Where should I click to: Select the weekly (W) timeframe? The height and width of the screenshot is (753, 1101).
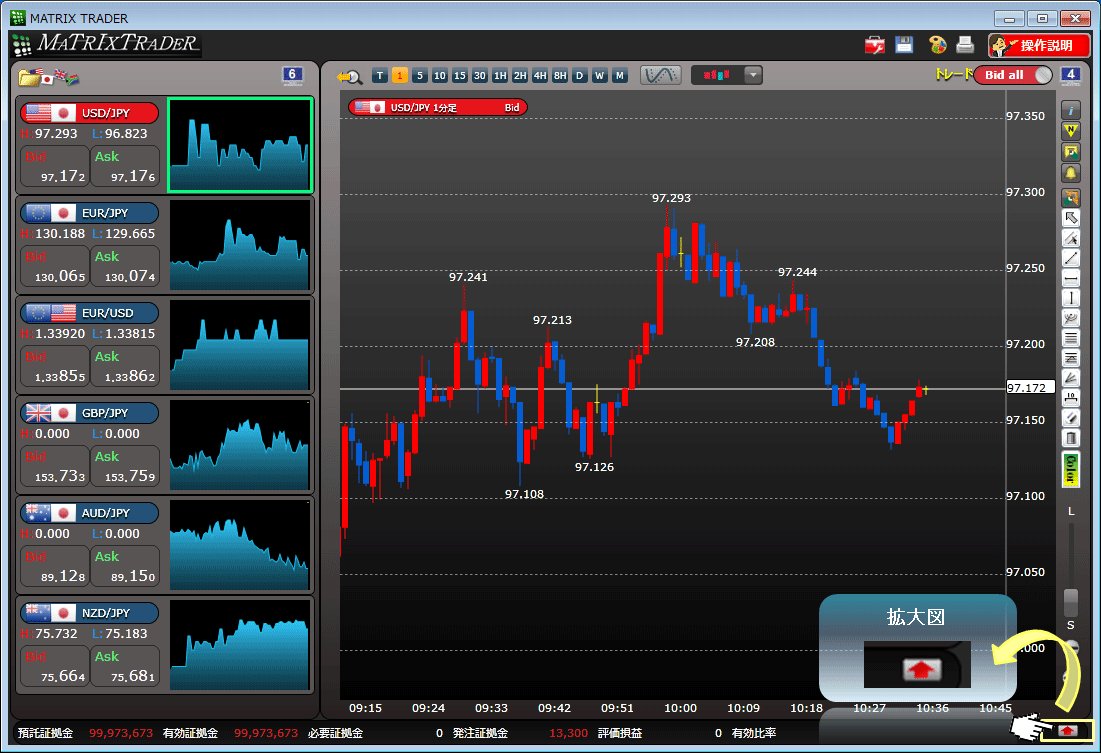(x=600, y=76)
